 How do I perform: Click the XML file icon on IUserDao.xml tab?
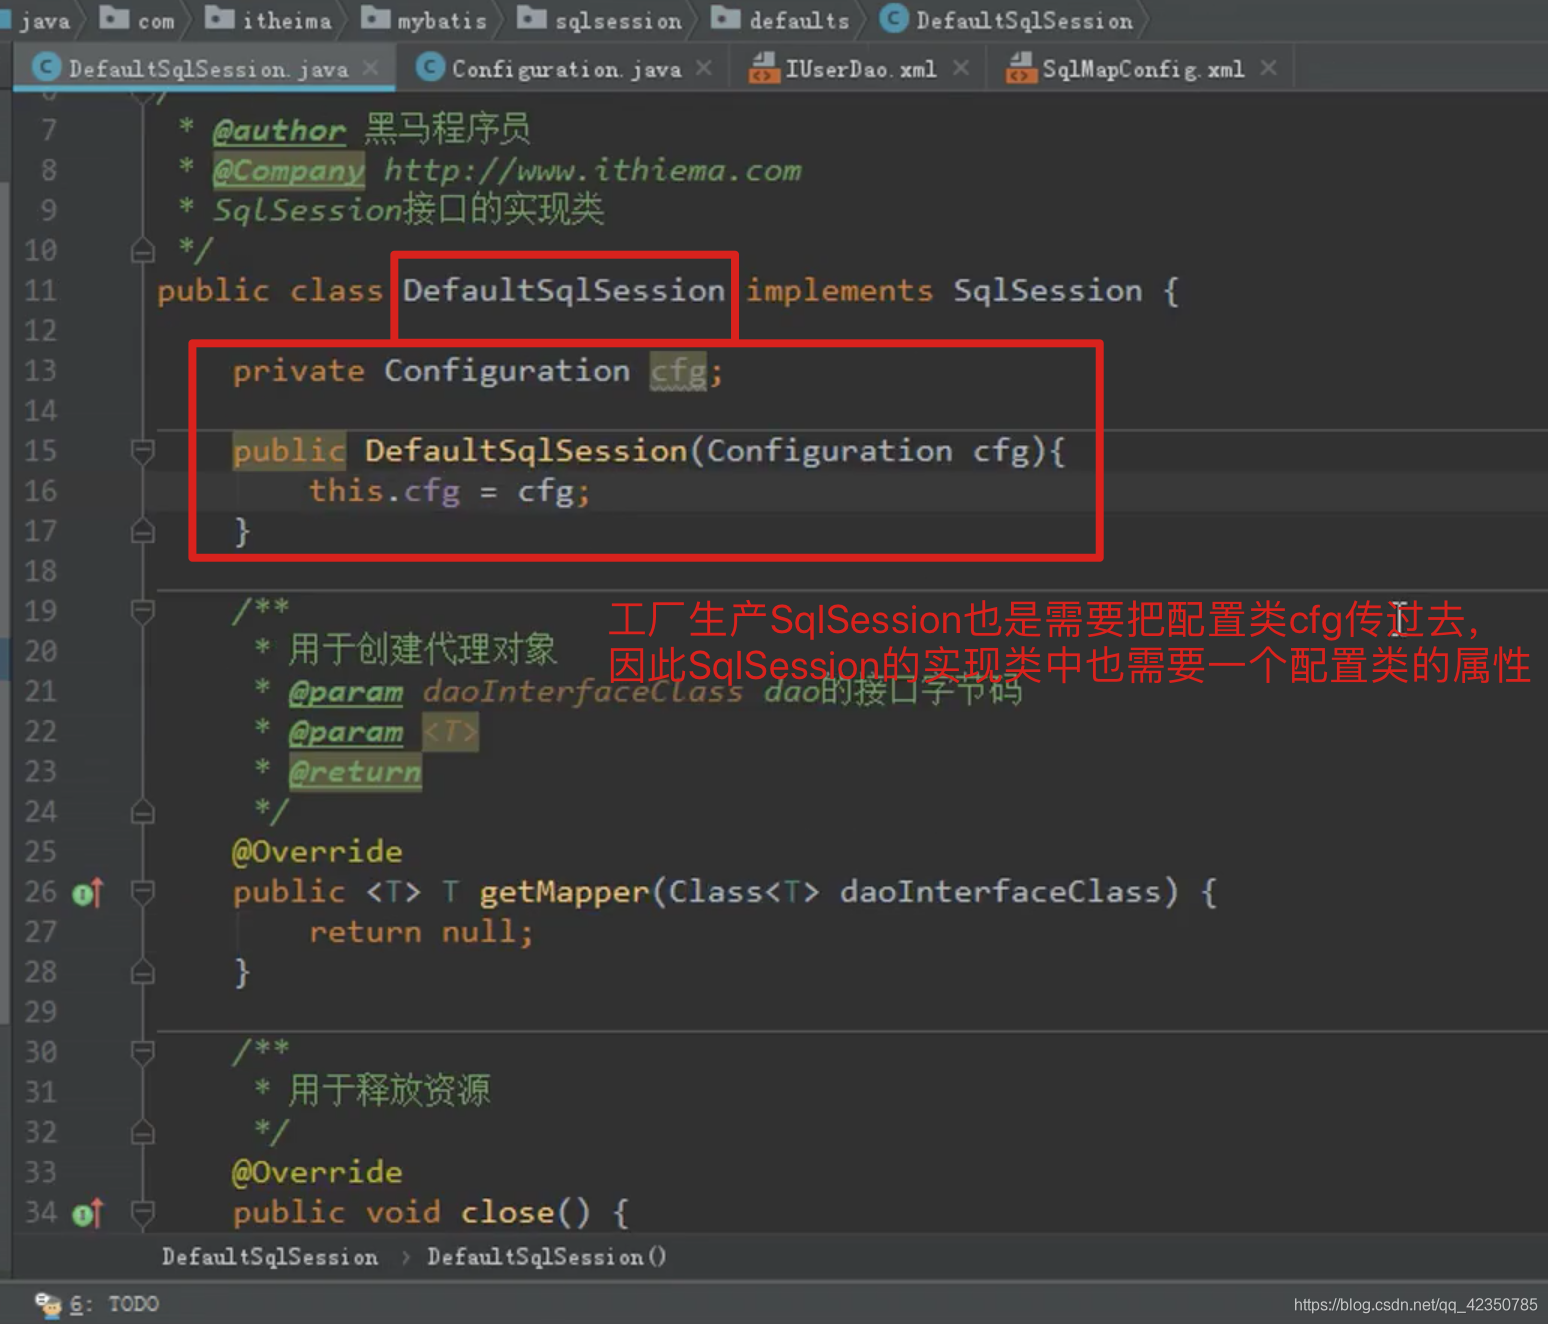tap(764, 67)
